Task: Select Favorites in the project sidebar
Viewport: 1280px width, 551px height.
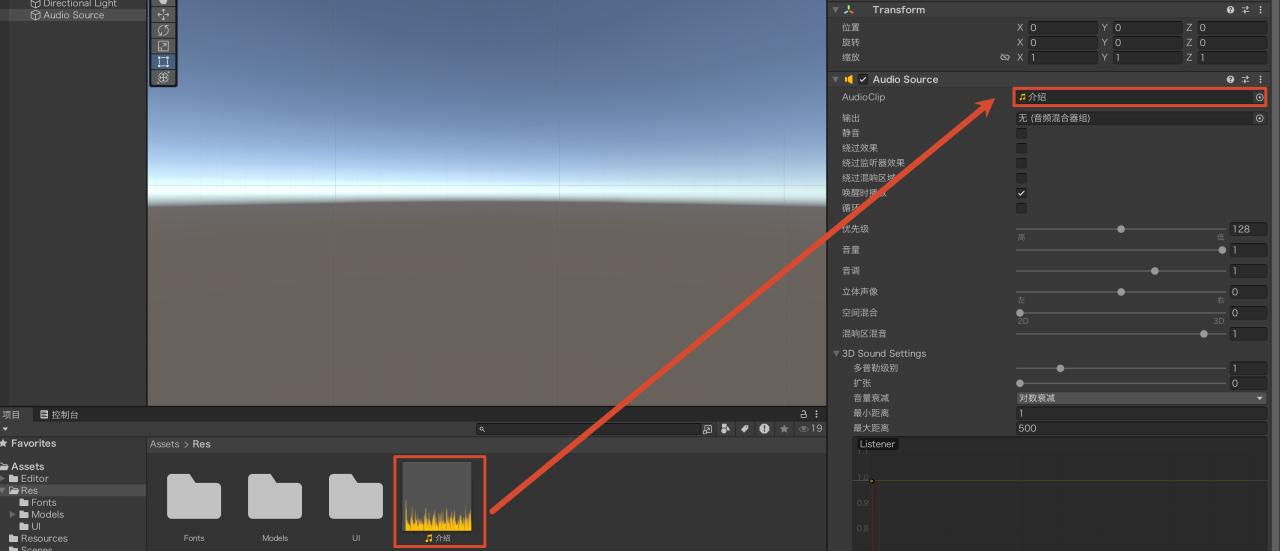Action: tap(33, 443)
